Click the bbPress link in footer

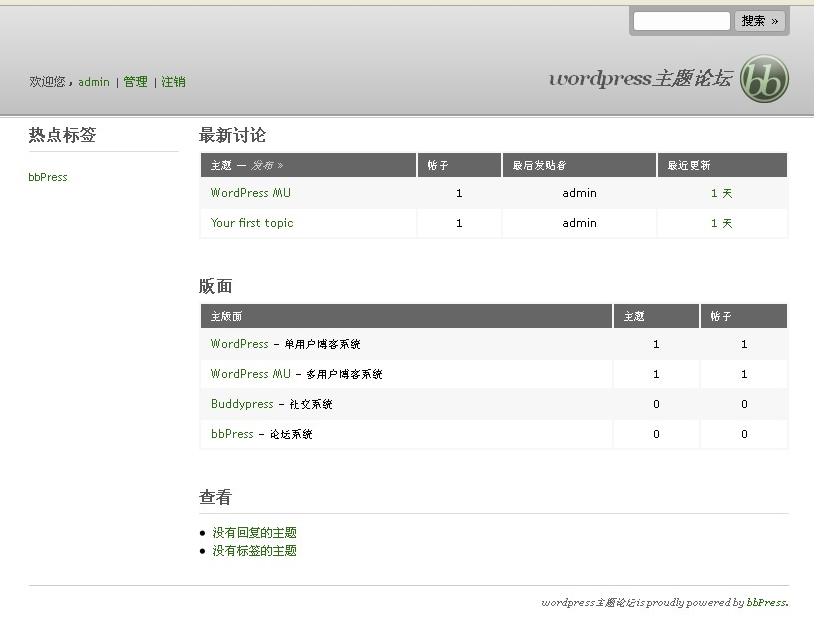click(x=766, y=603)
